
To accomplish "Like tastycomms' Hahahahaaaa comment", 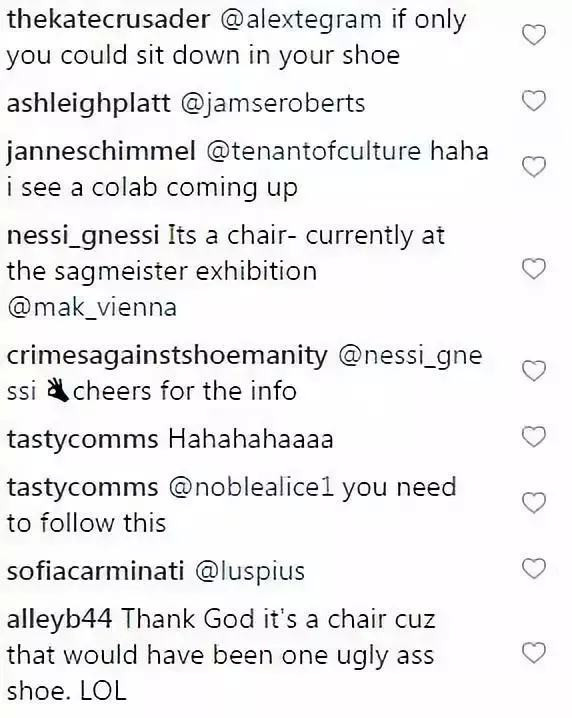I will point(534,437).
